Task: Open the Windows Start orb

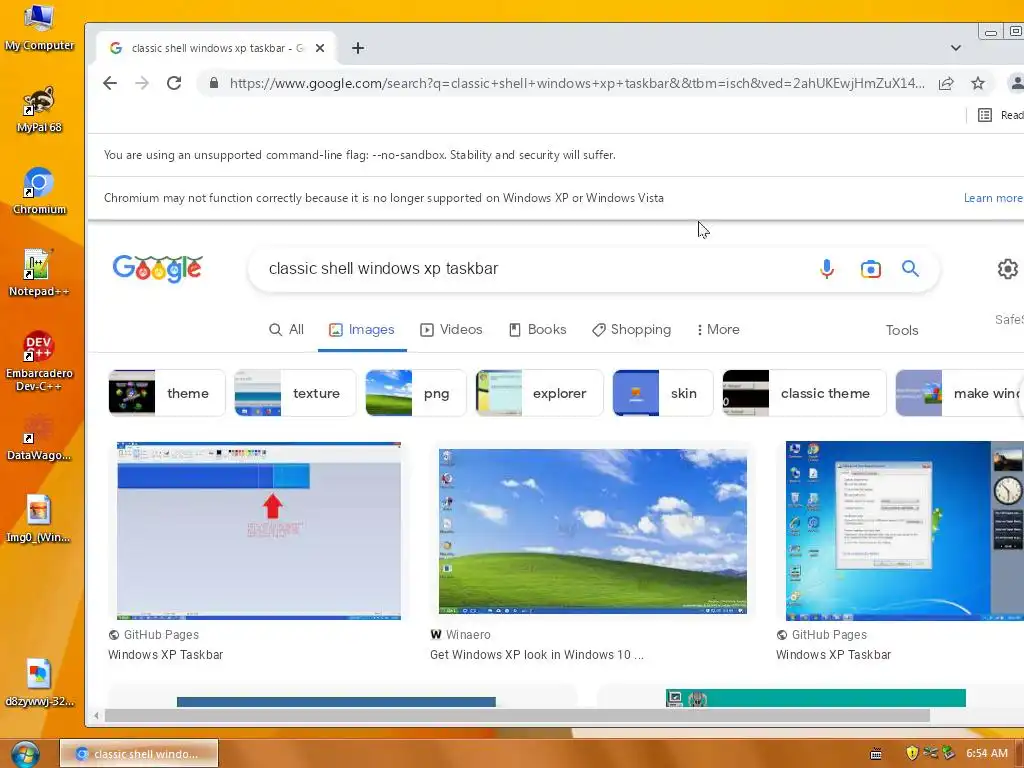Action: click(x=25, y=754)
